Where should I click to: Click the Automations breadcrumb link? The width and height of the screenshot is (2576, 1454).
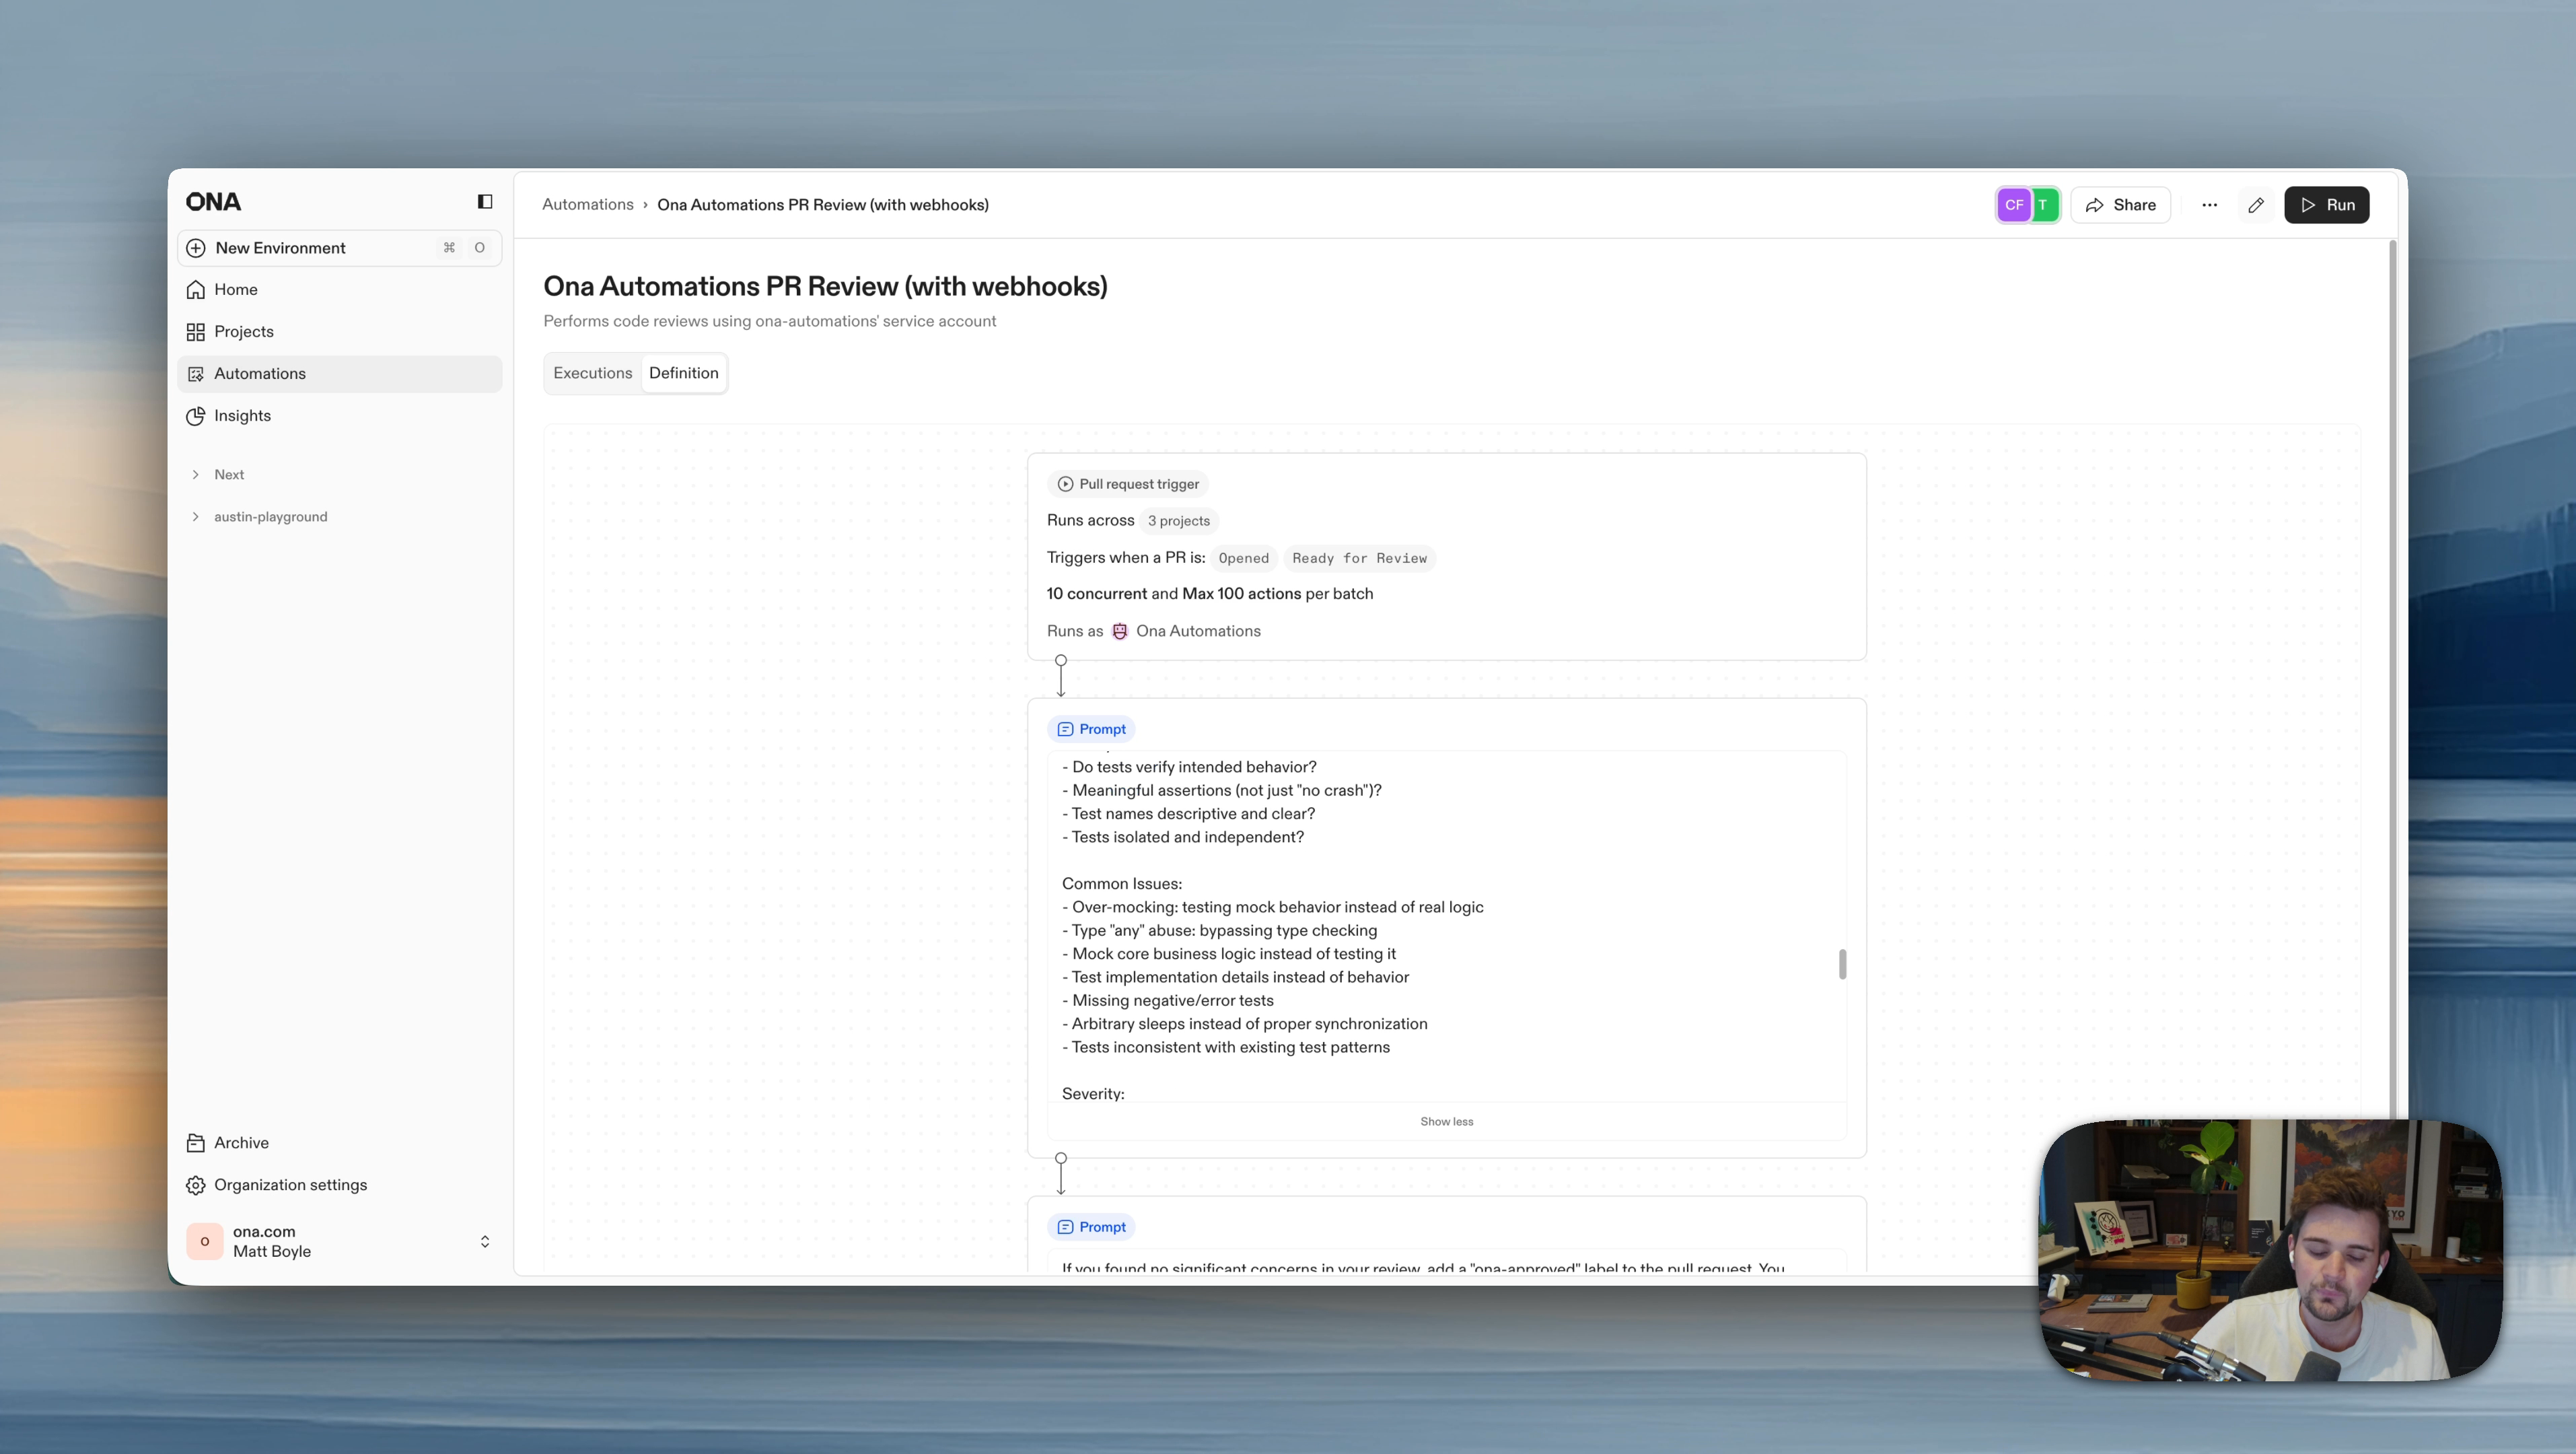pyautogui.click(x=587, y=205)
